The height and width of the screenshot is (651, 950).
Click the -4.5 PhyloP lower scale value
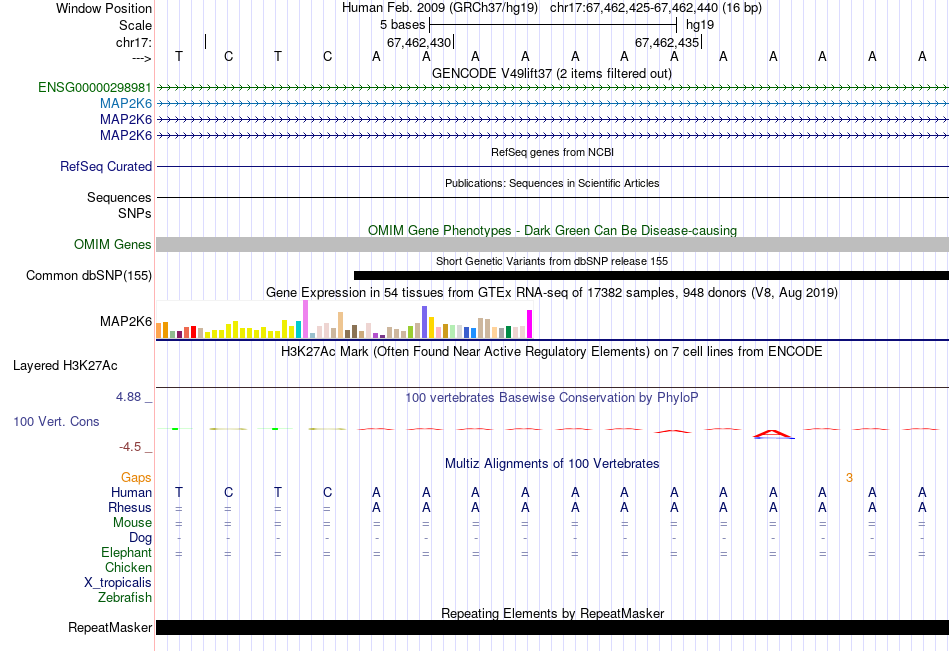130,447
